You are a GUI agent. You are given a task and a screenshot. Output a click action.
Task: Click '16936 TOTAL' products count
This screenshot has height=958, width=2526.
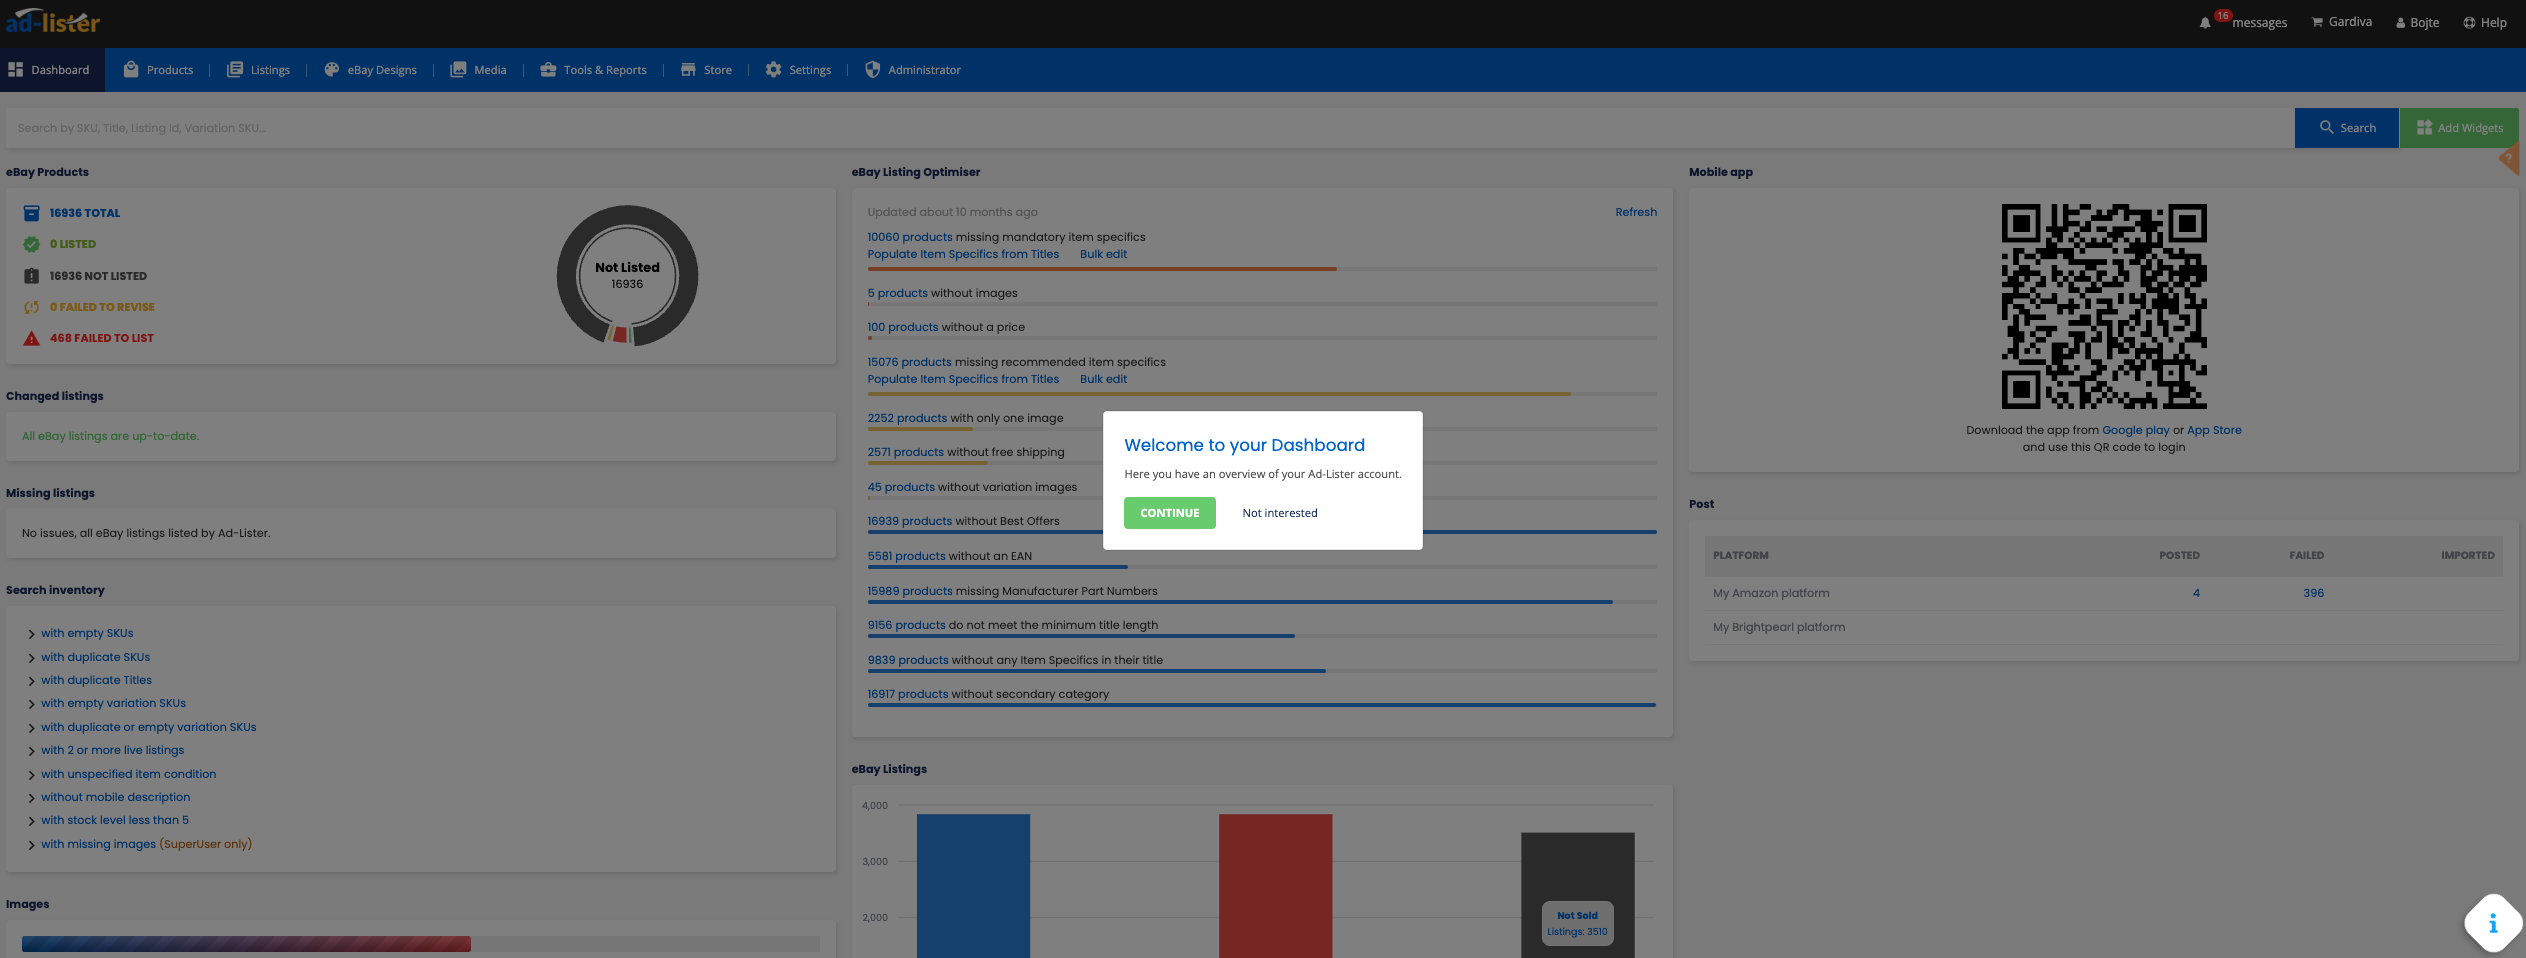[x=85, y=213]
